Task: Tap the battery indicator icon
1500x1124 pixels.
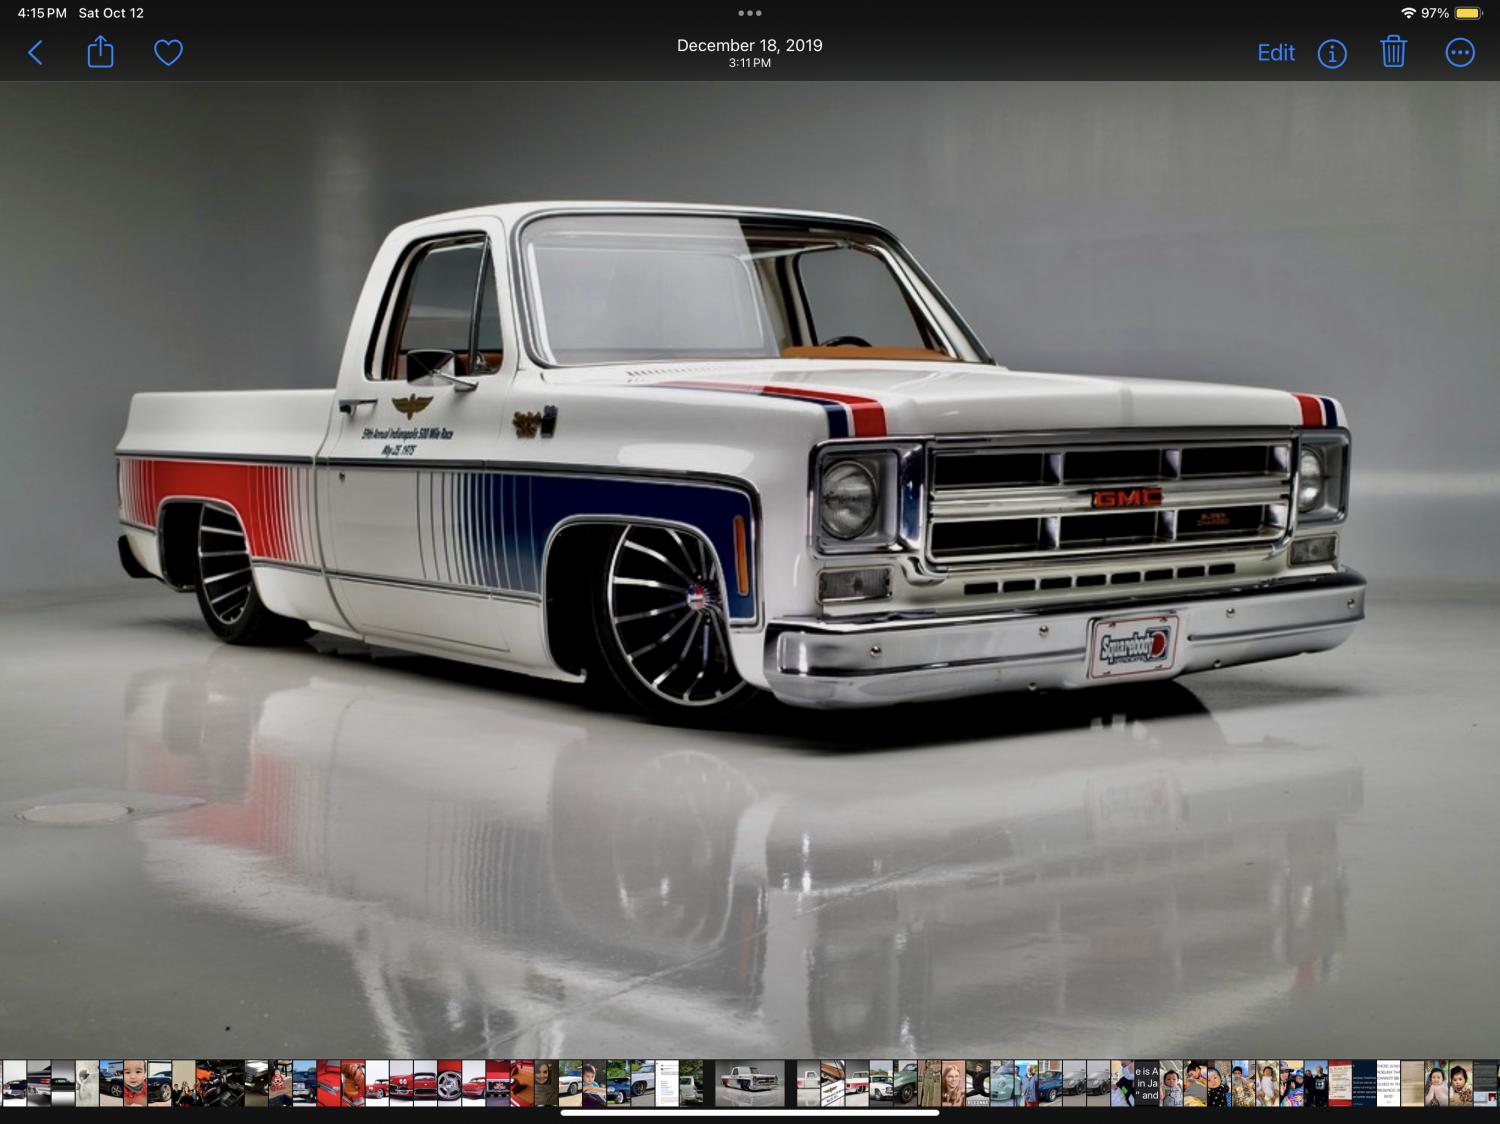Action: click(x=1468, y=13)
